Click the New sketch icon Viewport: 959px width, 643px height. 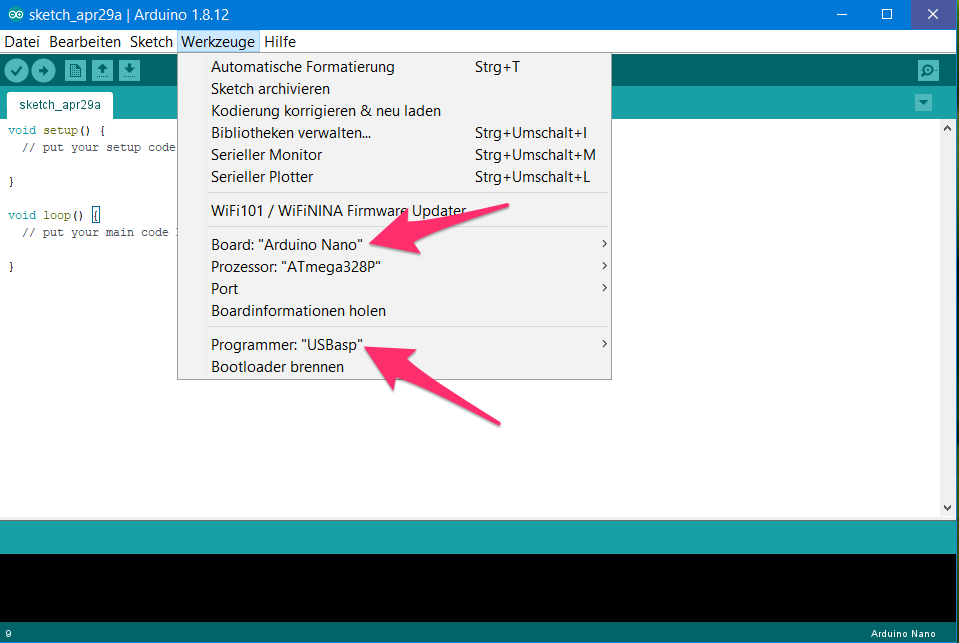[75, 71]
